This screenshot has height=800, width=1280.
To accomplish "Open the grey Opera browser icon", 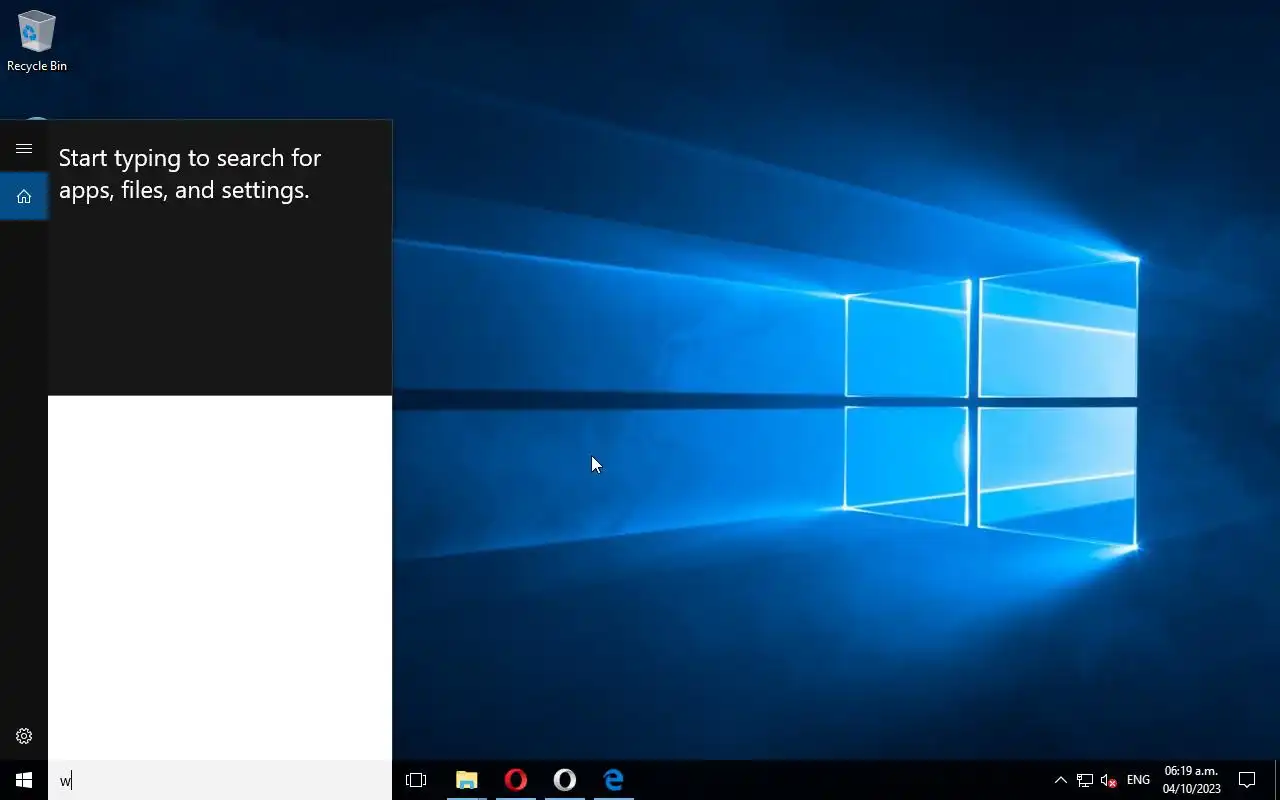I will tap(564, 780).
